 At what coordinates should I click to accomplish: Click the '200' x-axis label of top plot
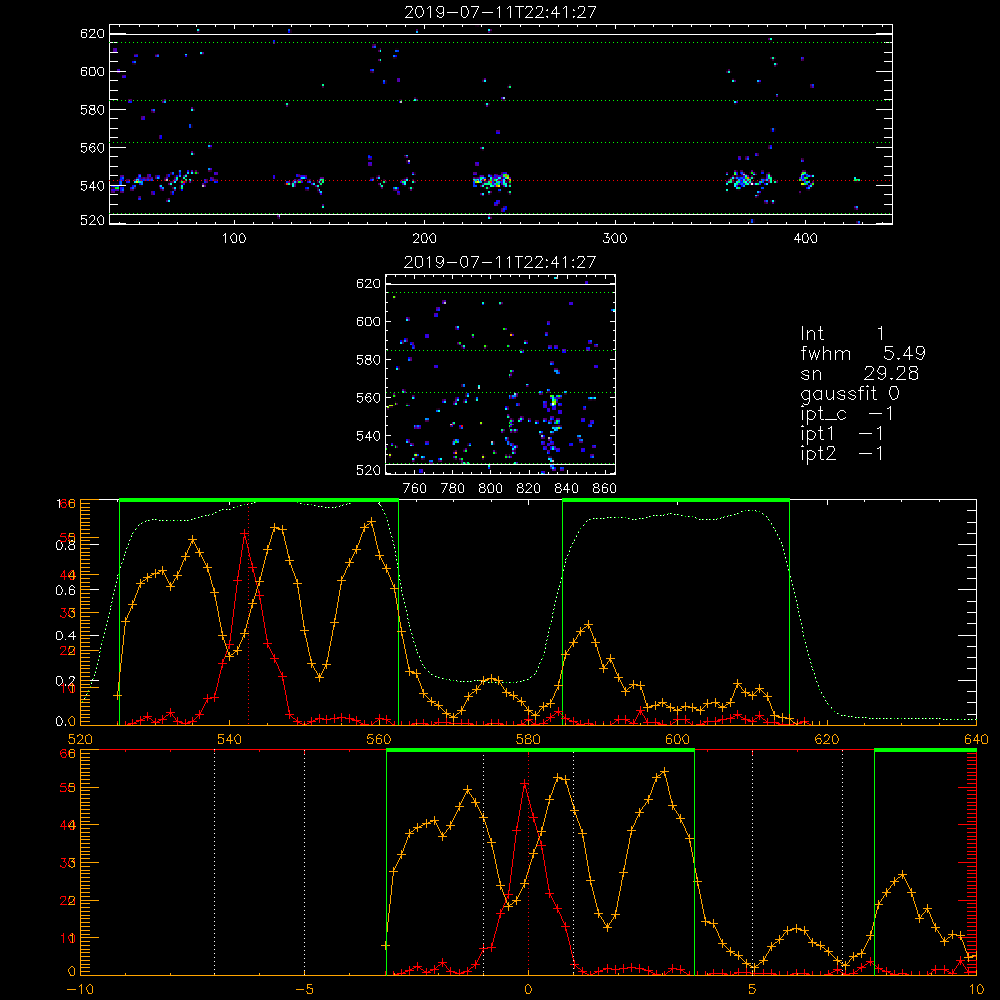pos(424,239)
